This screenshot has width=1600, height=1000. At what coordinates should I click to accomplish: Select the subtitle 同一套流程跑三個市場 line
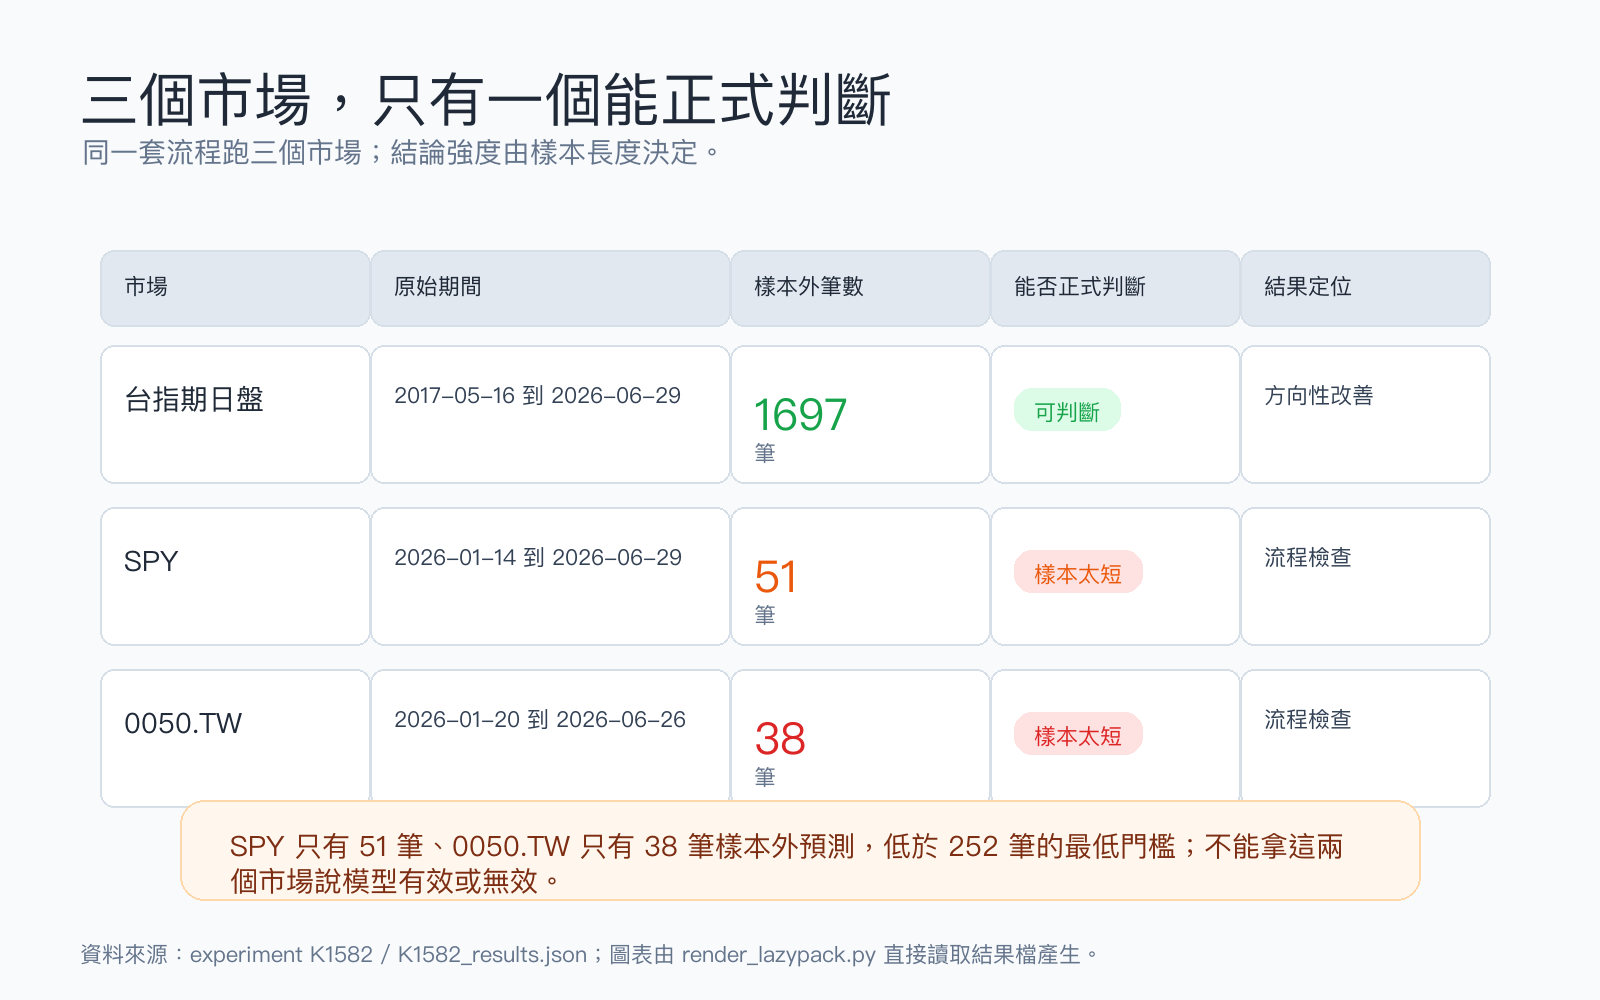click(401, 153)
